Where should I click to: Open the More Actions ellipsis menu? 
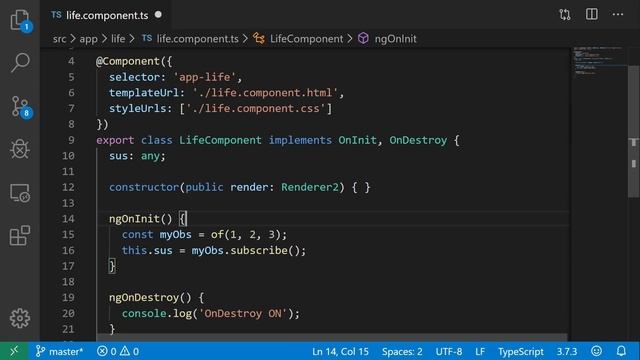(618, 15)
